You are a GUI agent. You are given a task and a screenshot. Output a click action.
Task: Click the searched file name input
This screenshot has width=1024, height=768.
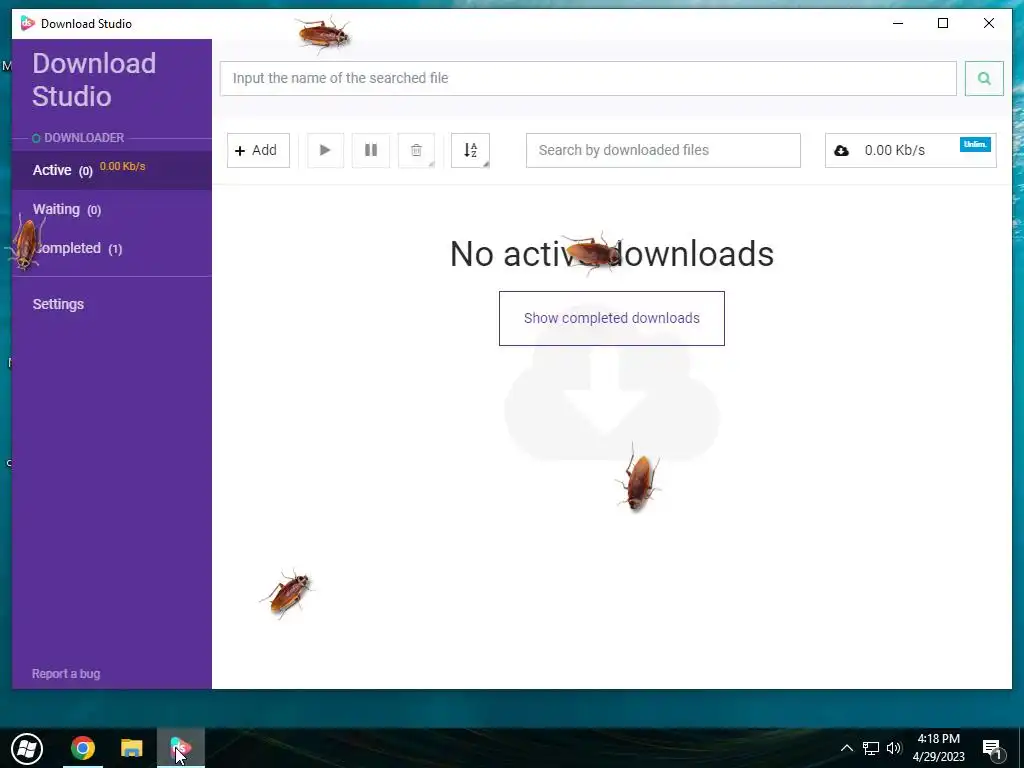pos(588,78)
